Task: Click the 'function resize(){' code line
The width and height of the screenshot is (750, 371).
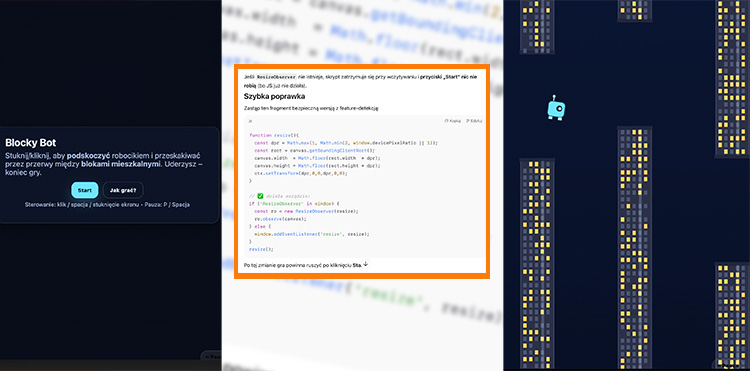Action: (x=274, y=135)
